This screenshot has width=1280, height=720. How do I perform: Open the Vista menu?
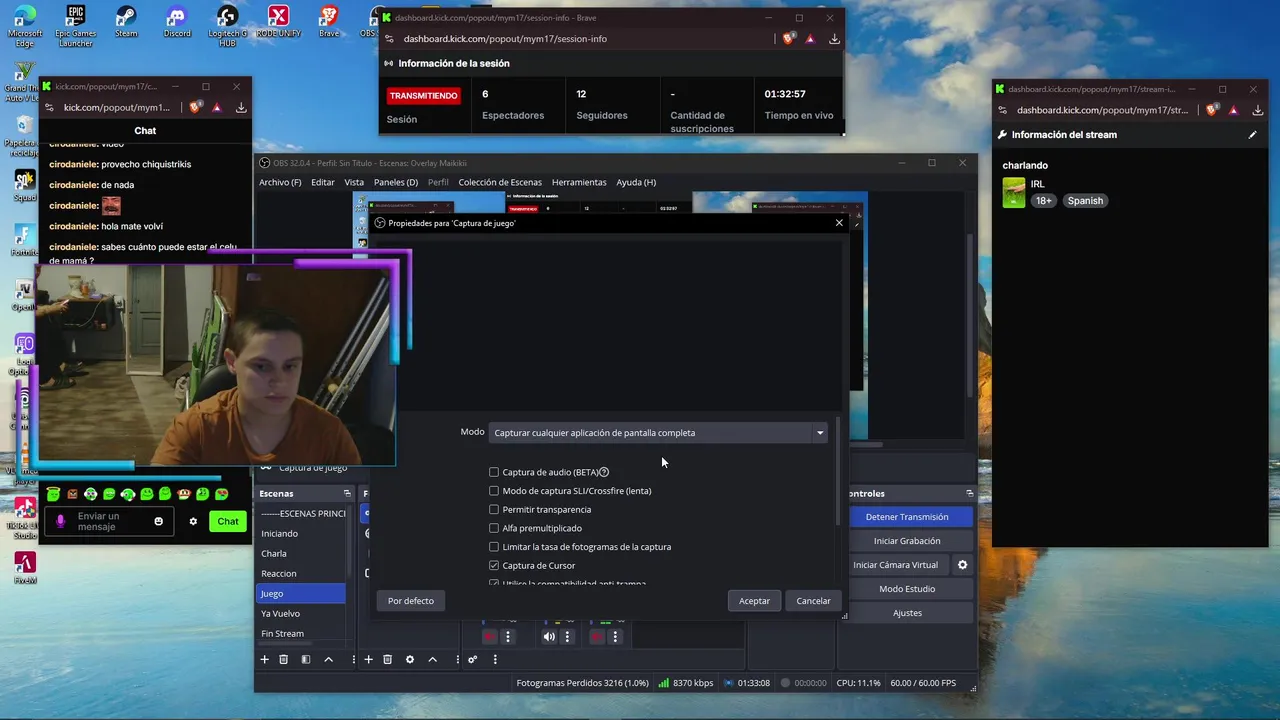point(354,182)
